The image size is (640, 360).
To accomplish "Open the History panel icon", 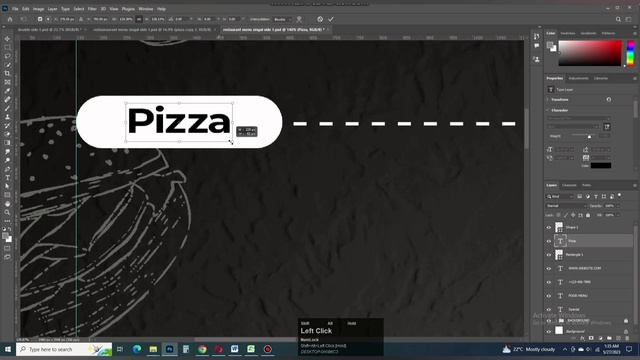I will point(536,36).
